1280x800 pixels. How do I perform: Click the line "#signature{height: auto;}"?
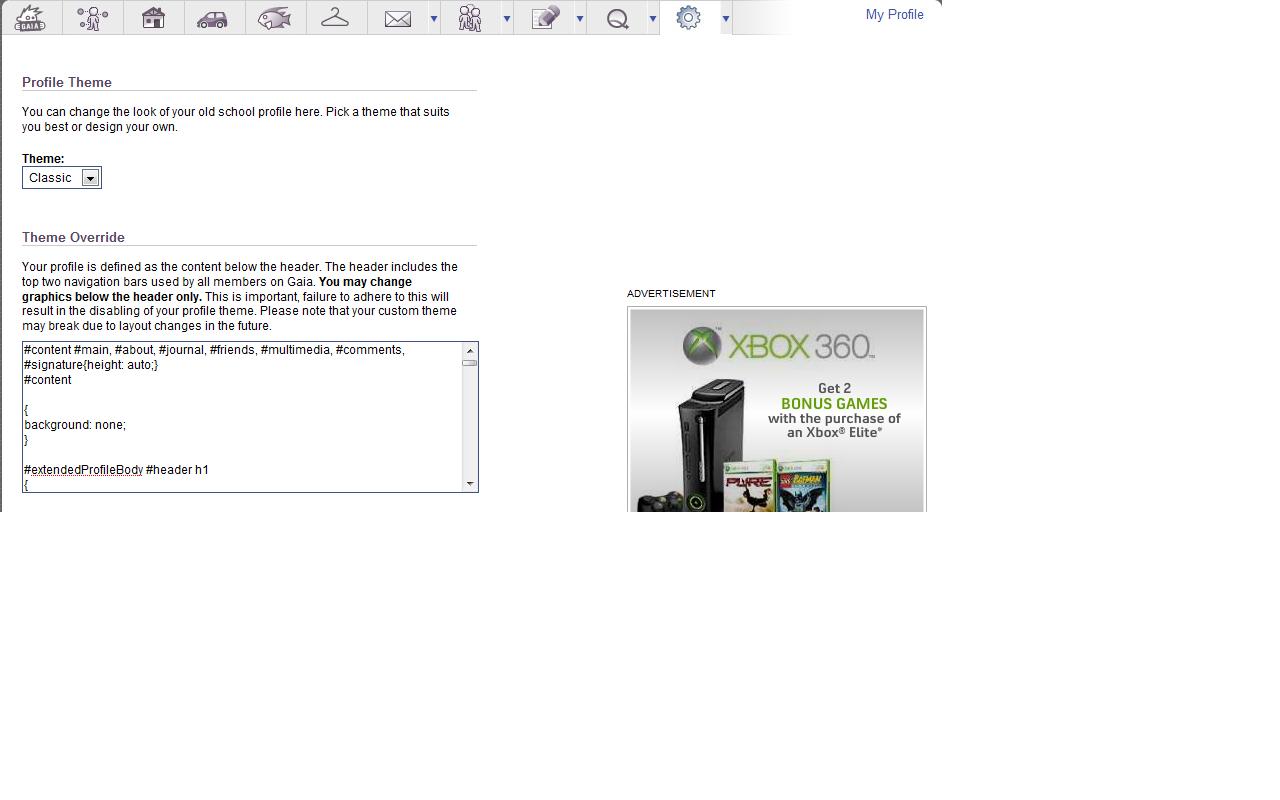click(91, 365)
